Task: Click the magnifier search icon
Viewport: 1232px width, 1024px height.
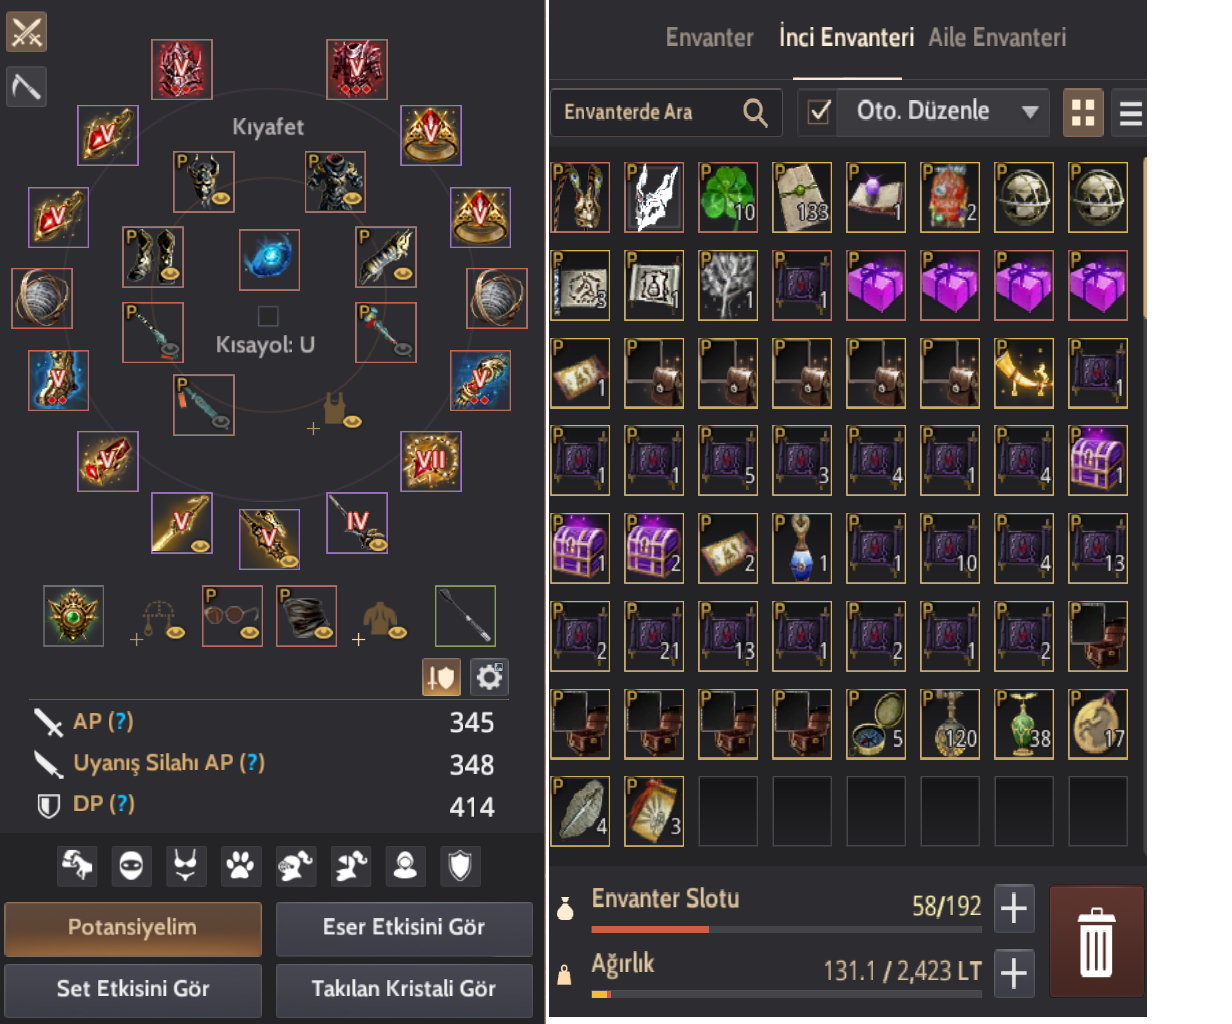Action: pyautogui.click(x=756, y=112)
